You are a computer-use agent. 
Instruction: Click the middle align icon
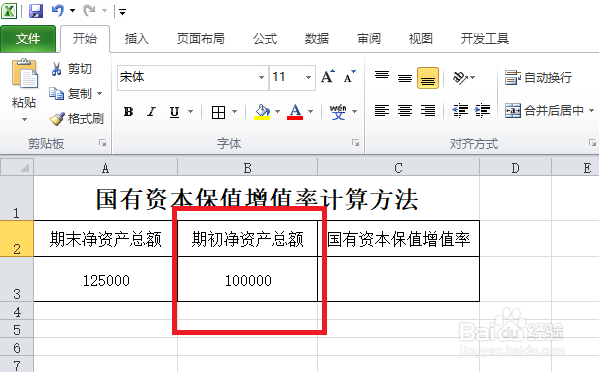pyautogui.click(x=405, y=78)
